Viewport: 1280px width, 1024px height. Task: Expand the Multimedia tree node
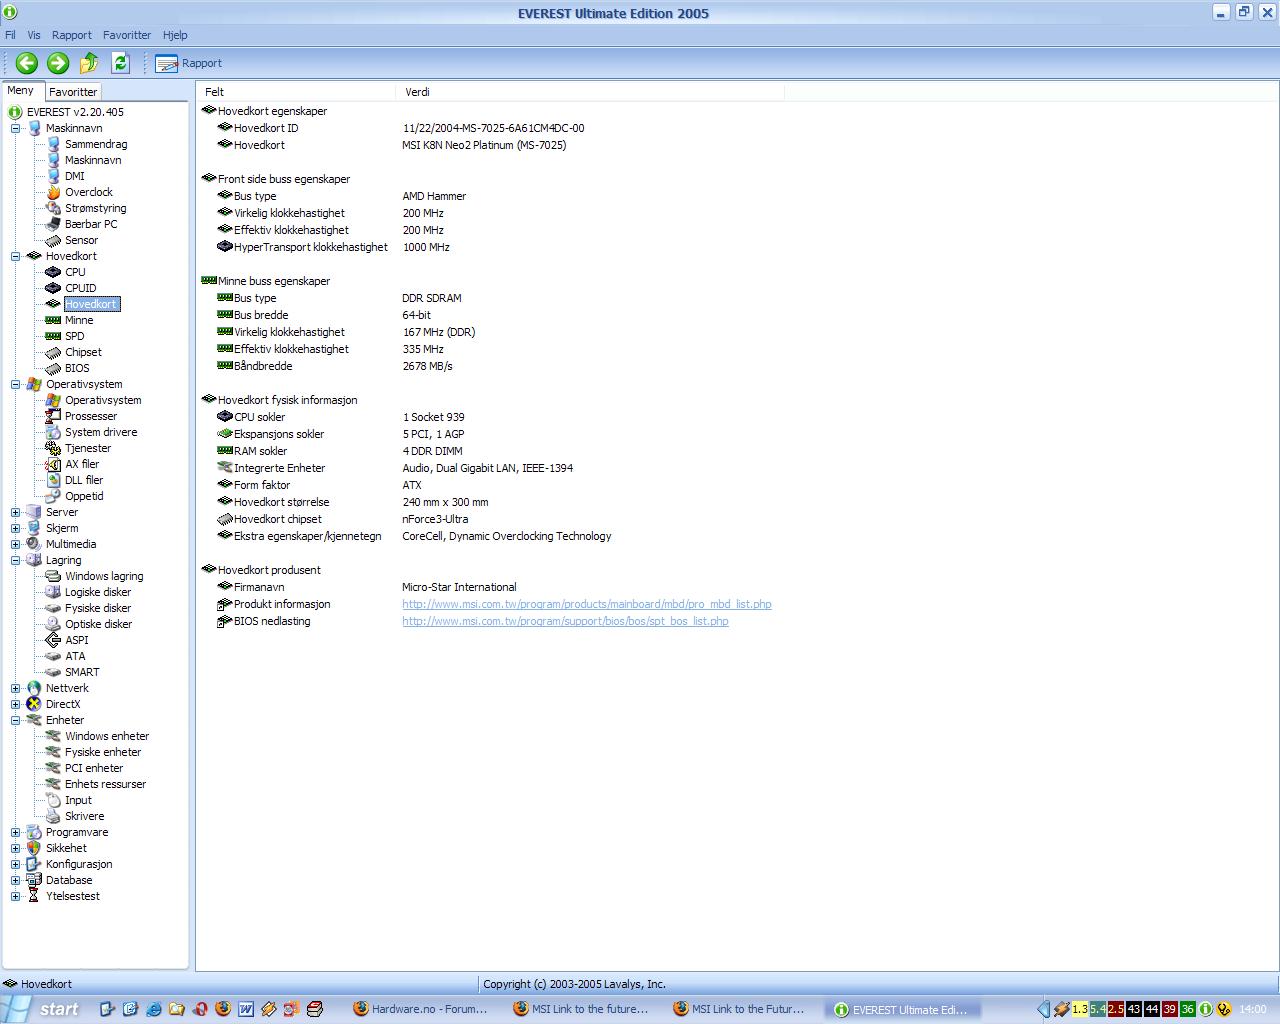coord(16,544)
